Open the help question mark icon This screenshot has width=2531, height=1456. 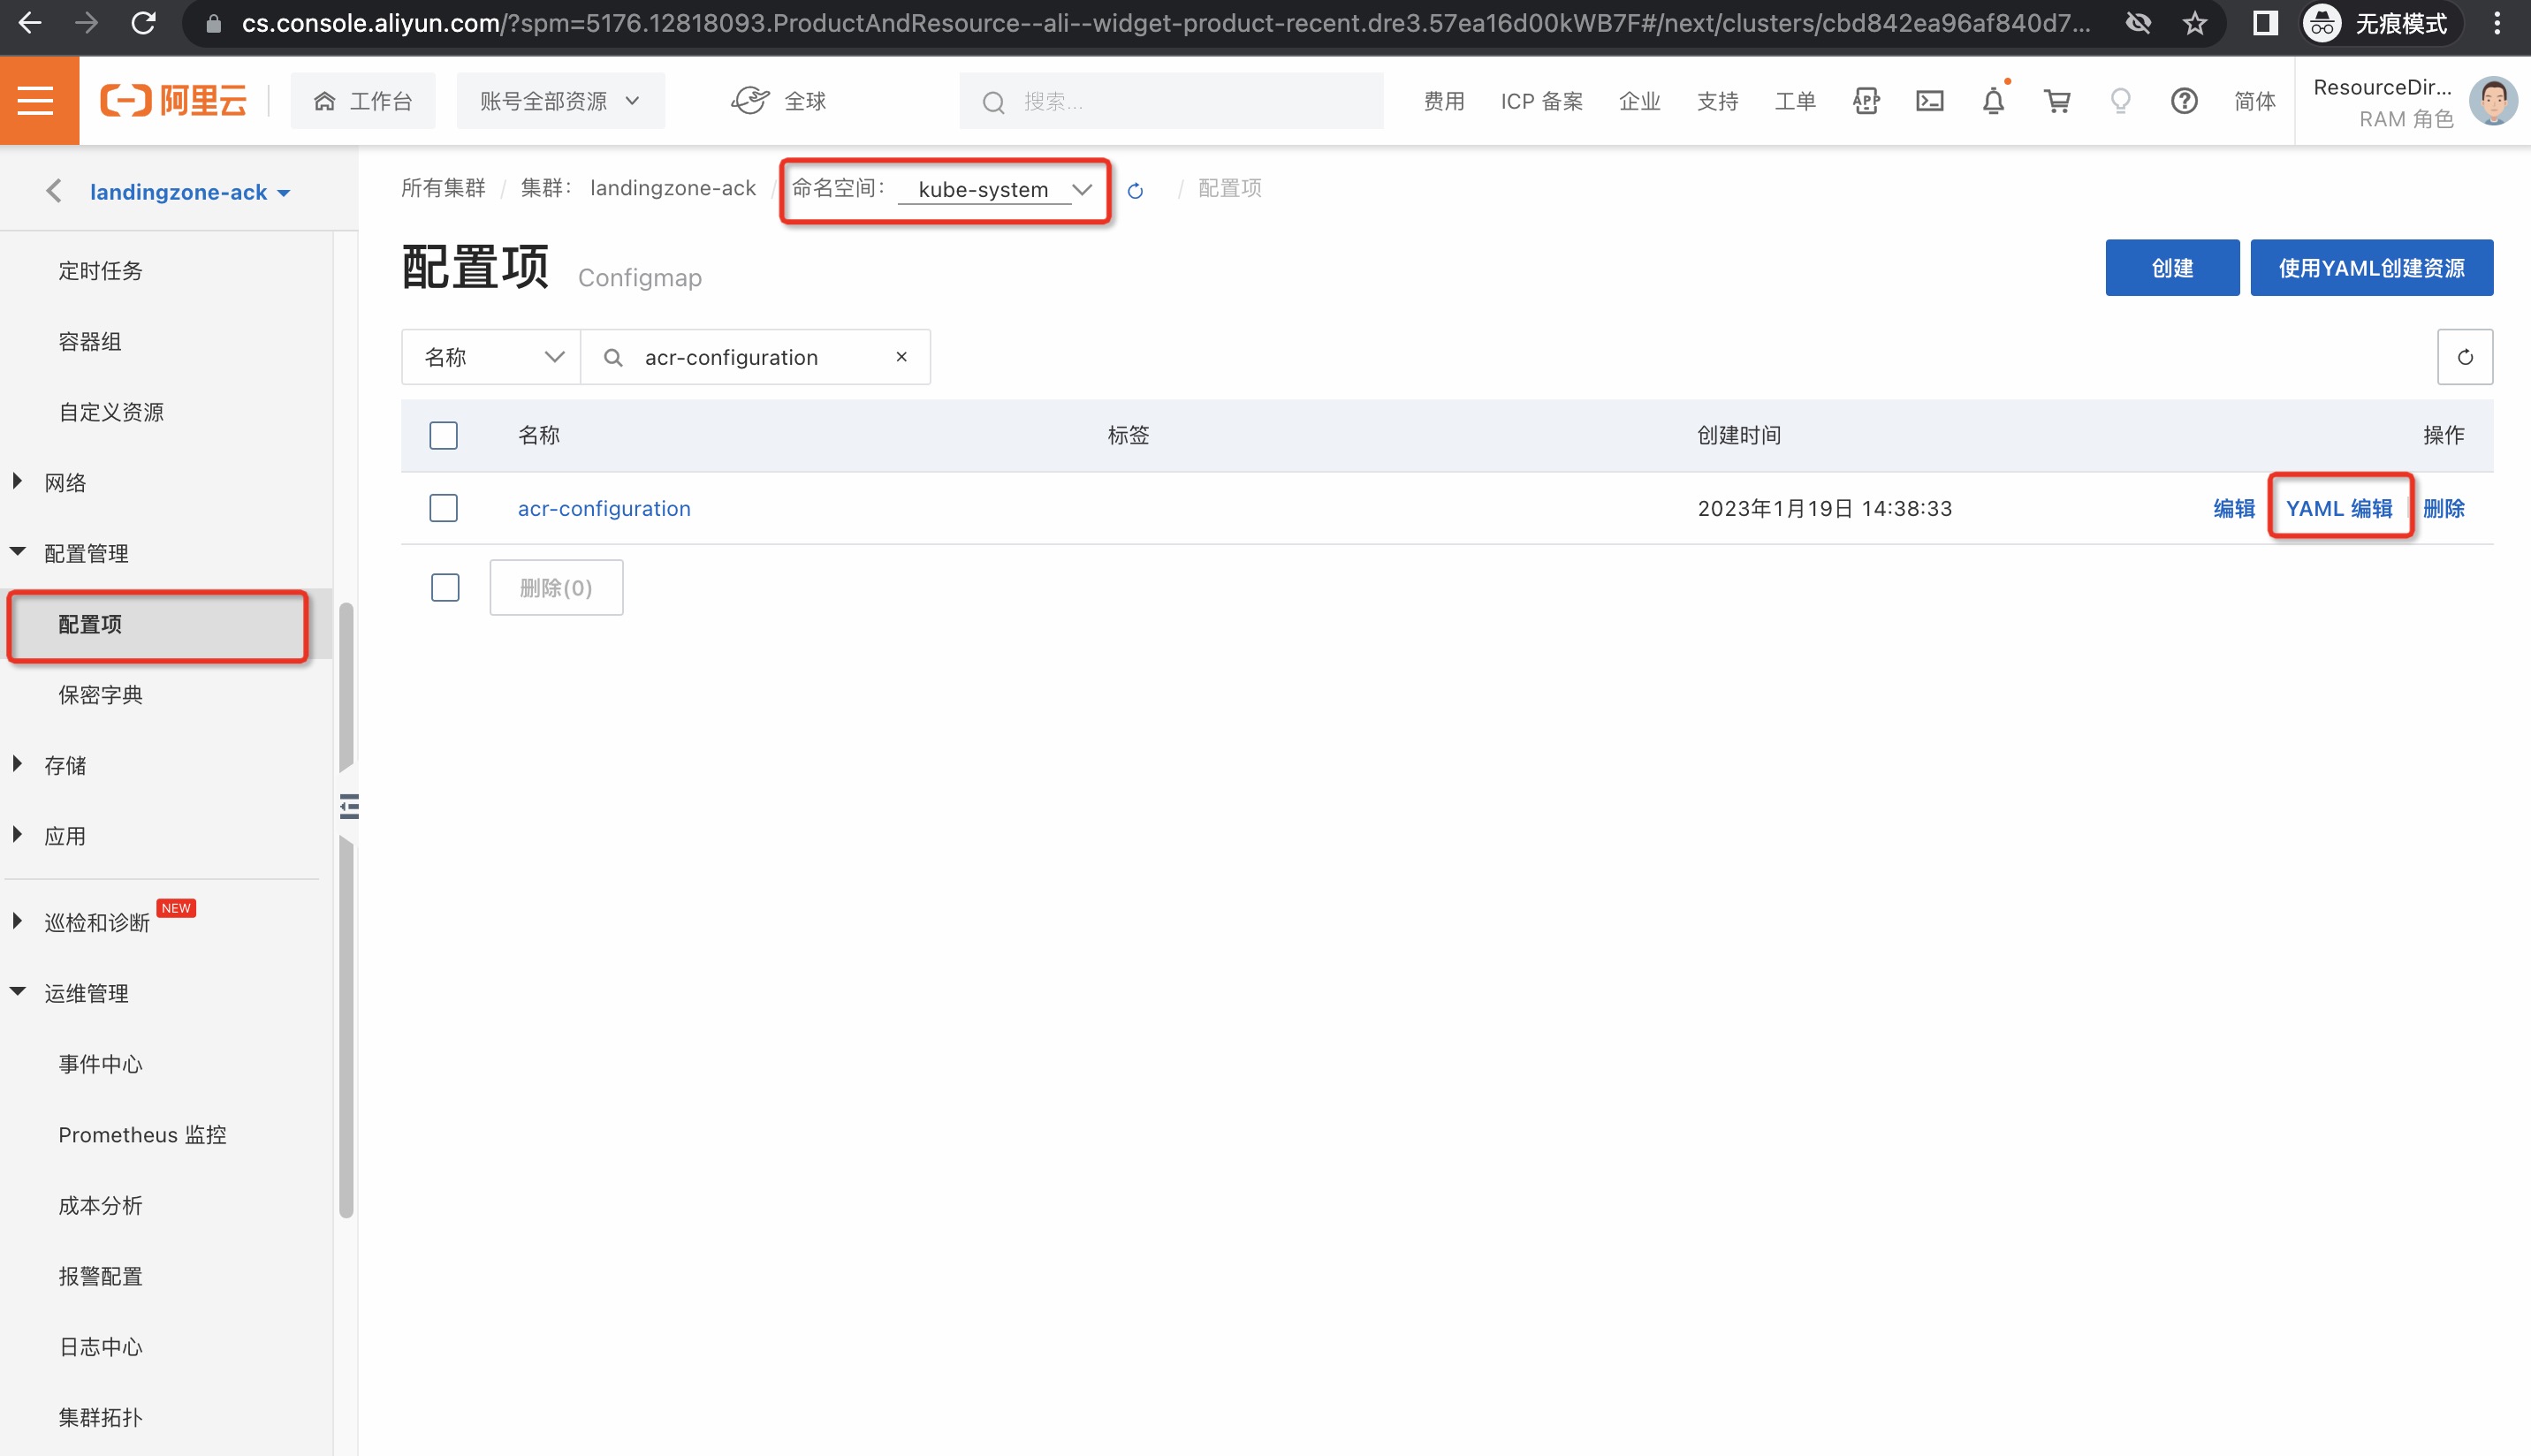[x=2184, y=101]
